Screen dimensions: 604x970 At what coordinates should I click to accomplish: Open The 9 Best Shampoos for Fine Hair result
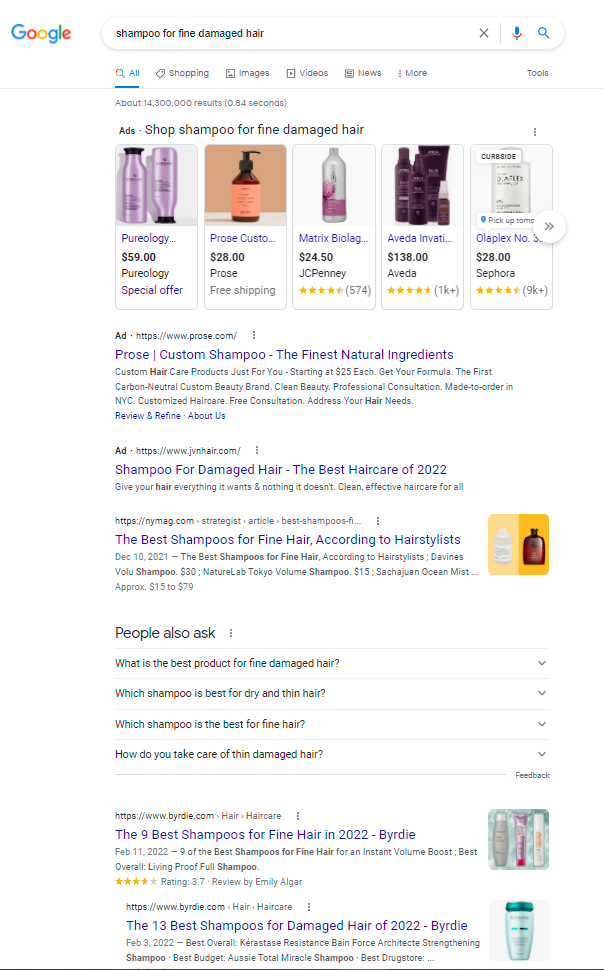coord(265,835)
